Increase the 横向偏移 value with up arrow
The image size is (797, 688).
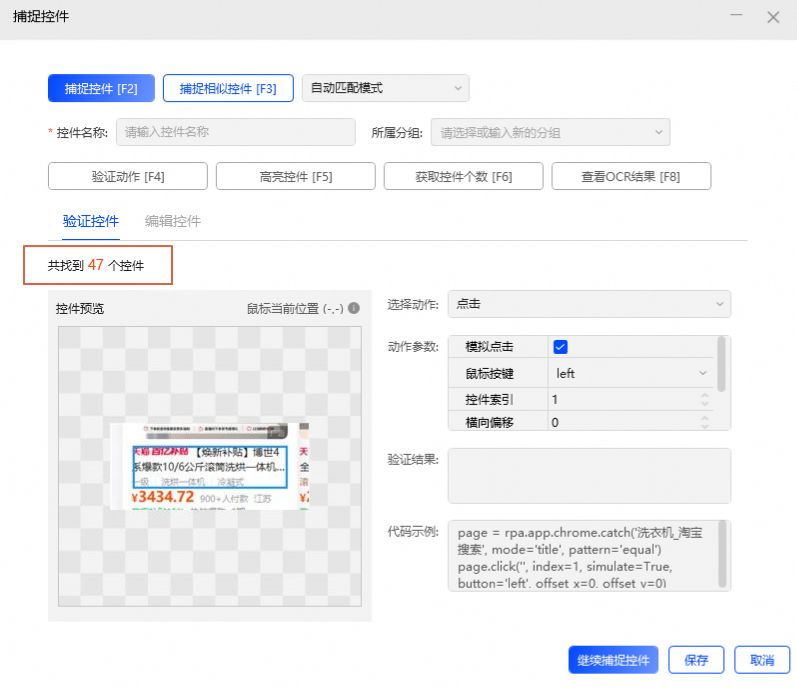pos(704,418)
